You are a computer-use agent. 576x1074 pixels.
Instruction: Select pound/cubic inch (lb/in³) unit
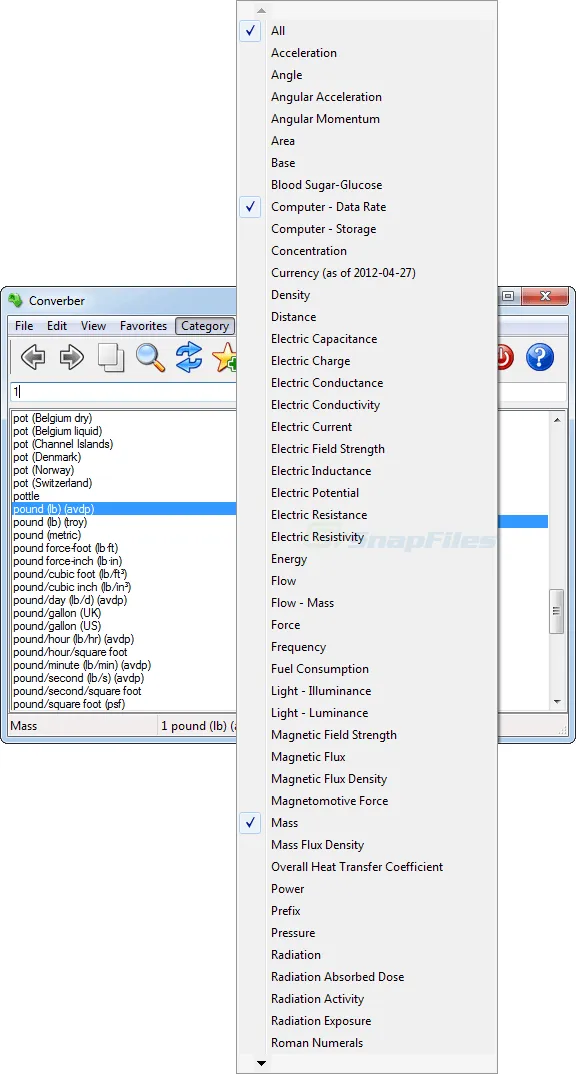coord(72,587)
